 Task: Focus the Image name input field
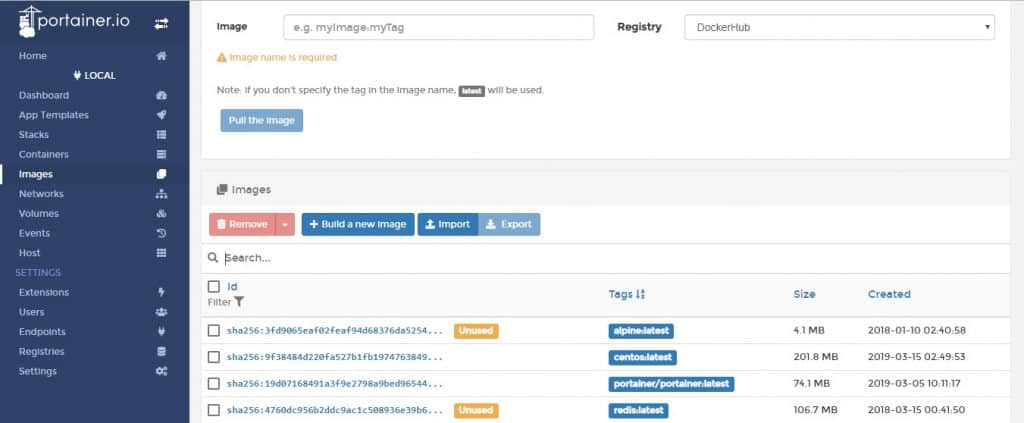click(x=438, y=27)
